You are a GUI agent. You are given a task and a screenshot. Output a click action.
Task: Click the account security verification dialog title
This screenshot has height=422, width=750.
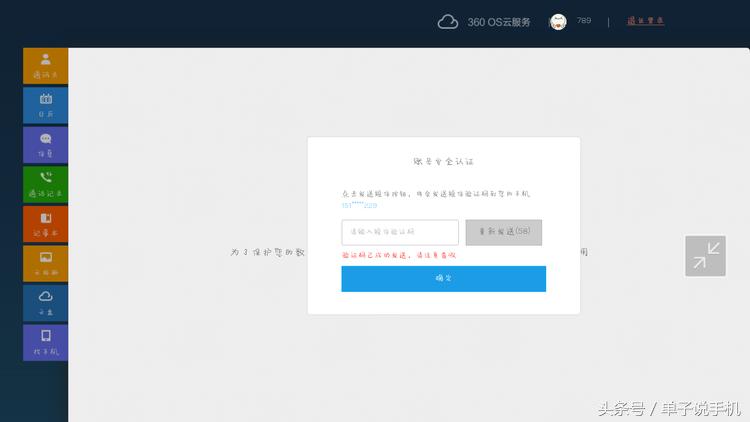(443, 162)
